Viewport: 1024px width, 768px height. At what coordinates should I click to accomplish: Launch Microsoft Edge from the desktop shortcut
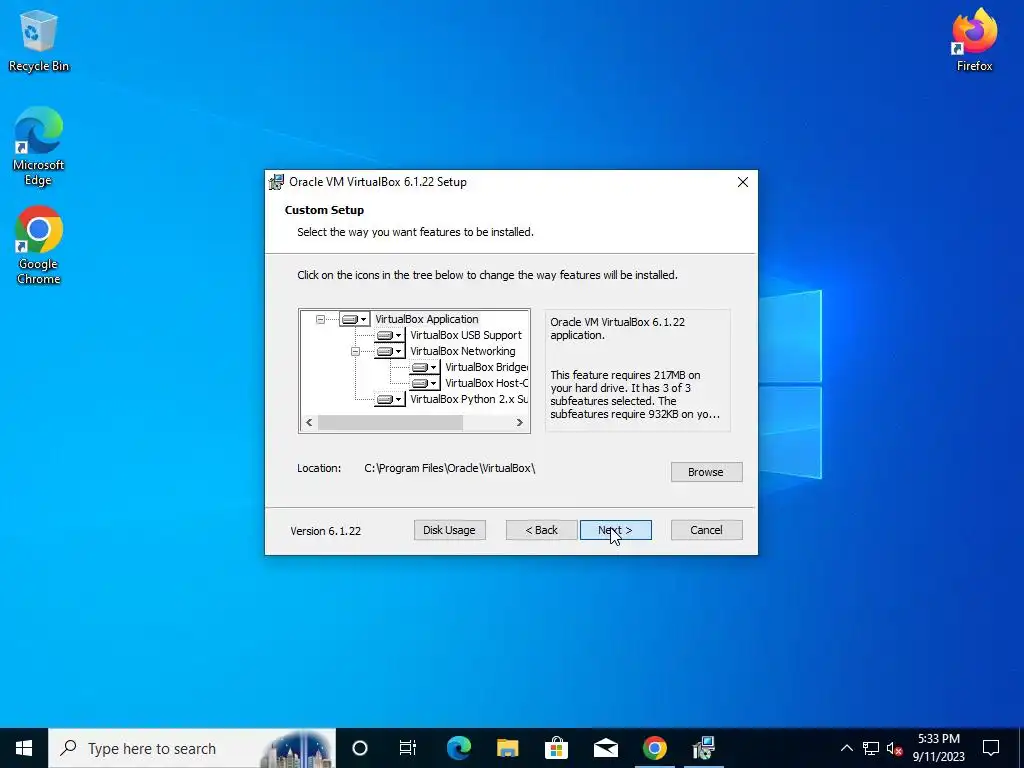(x=39, y=147)
